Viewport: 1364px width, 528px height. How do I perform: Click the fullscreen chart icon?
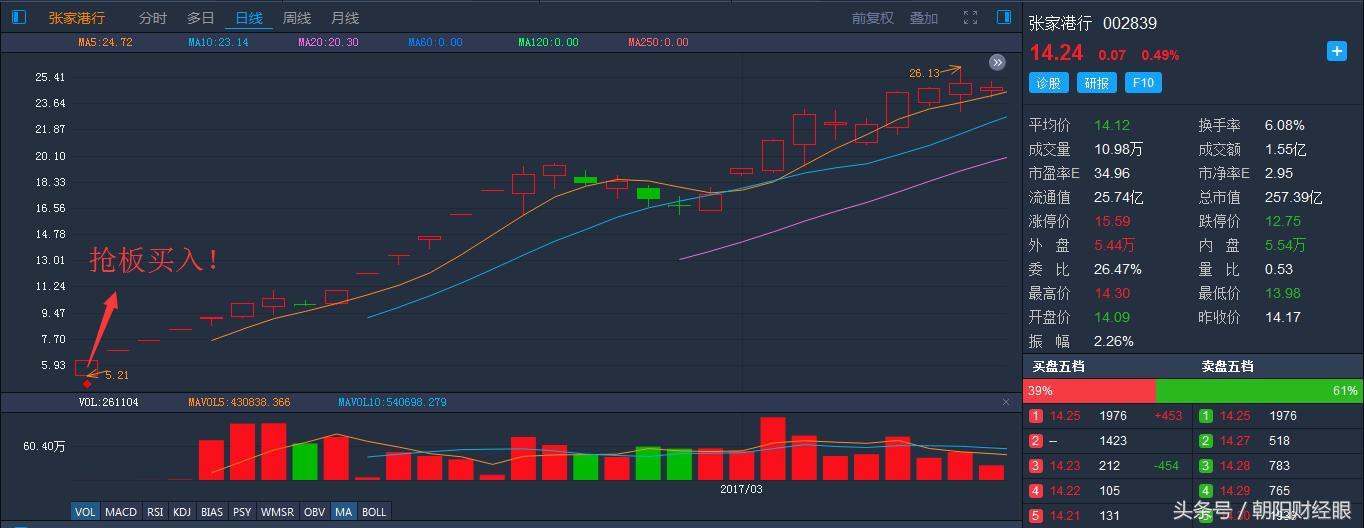click(x=970, y=18)
